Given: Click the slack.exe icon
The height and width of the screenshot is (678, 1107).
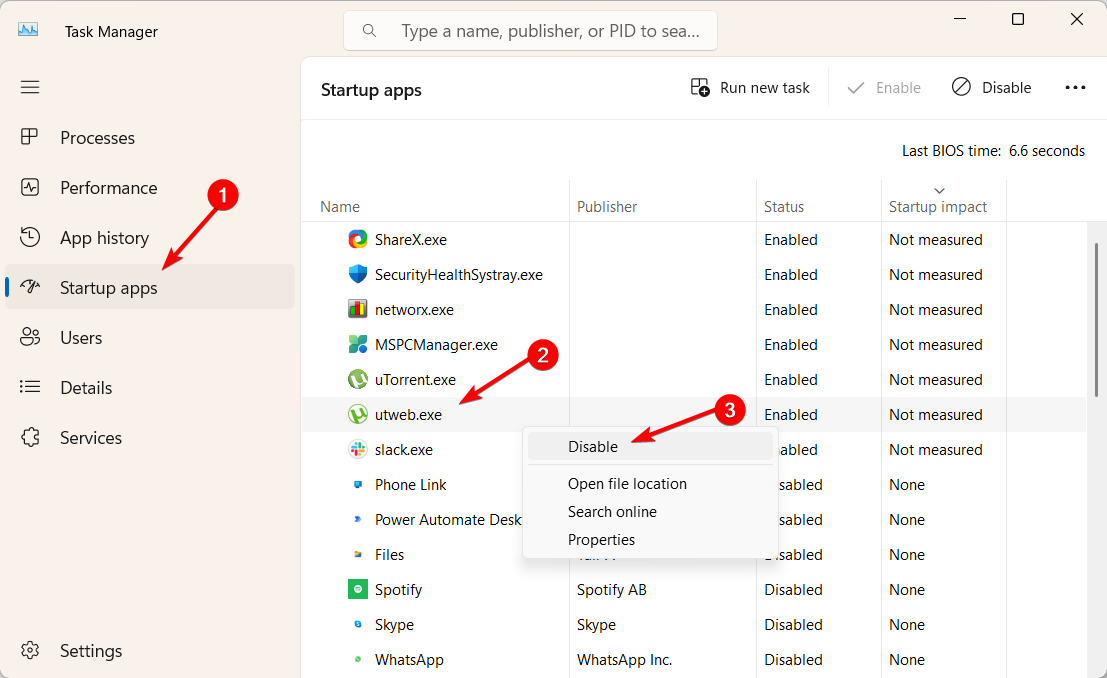Looking at the screenshot, I should 358,449.
